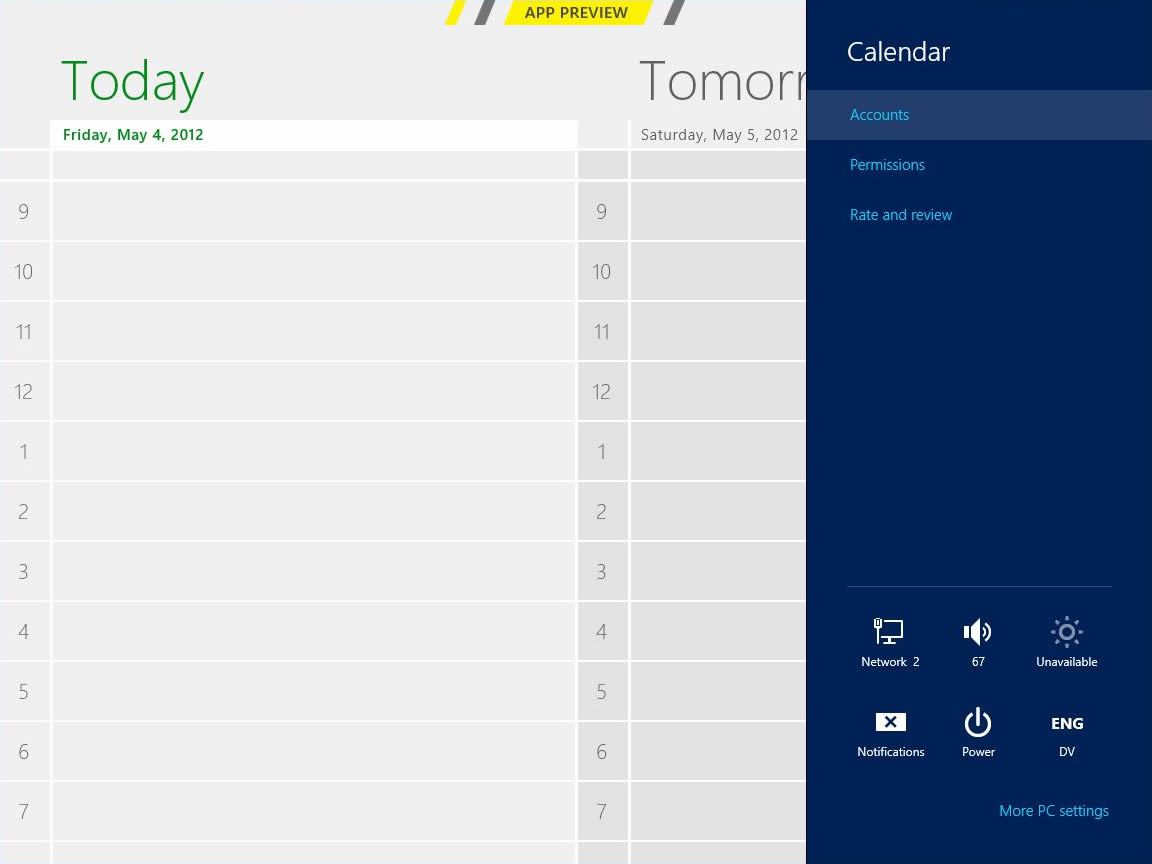The width and height of the screenshot is (1152, 864).
Task: Click the brightness sun icon
Action: (1066, 632)
